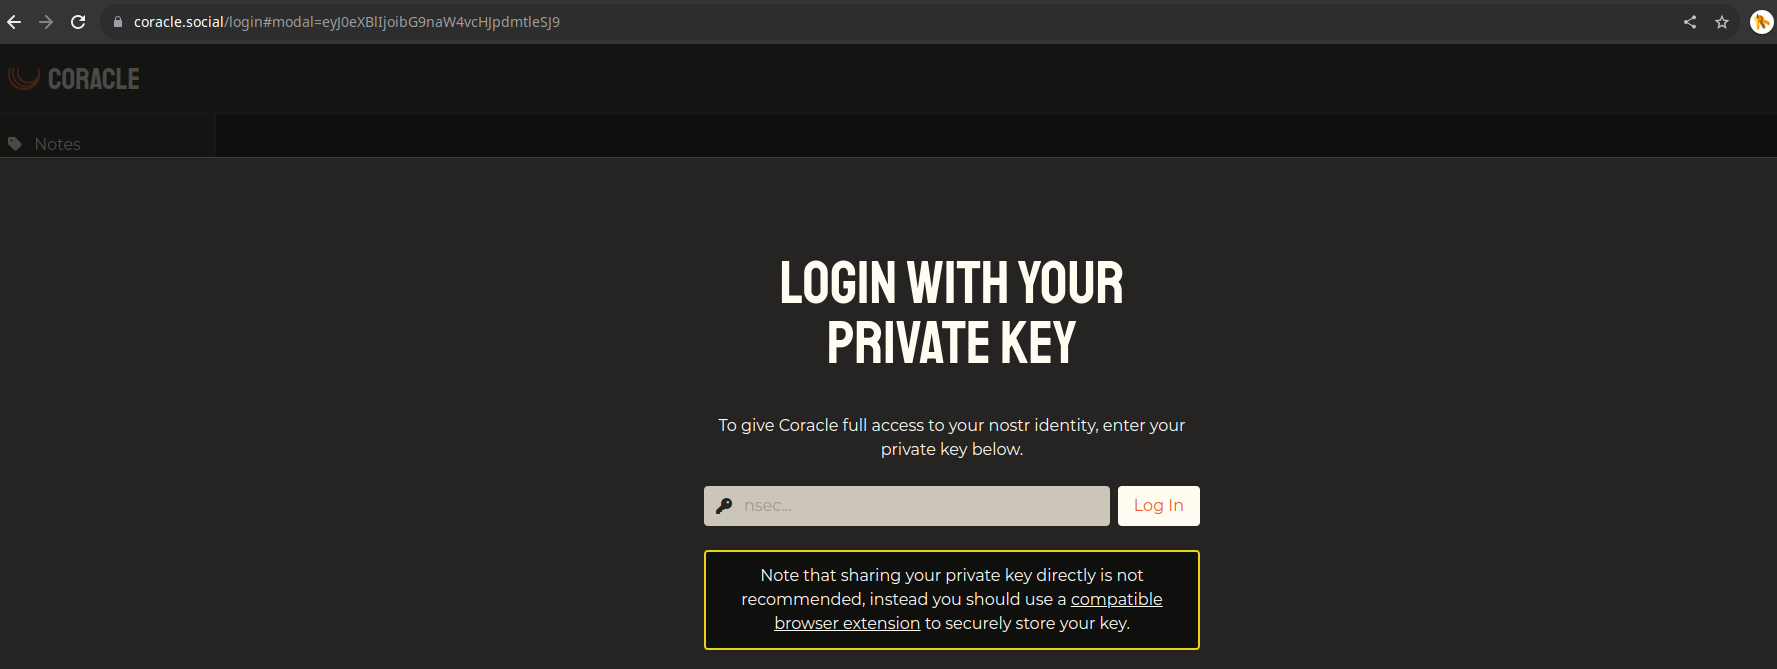This screenshot has width=1777, height=669.
Task: Click the browser back arrow
Action: click(x=14, y=22)
